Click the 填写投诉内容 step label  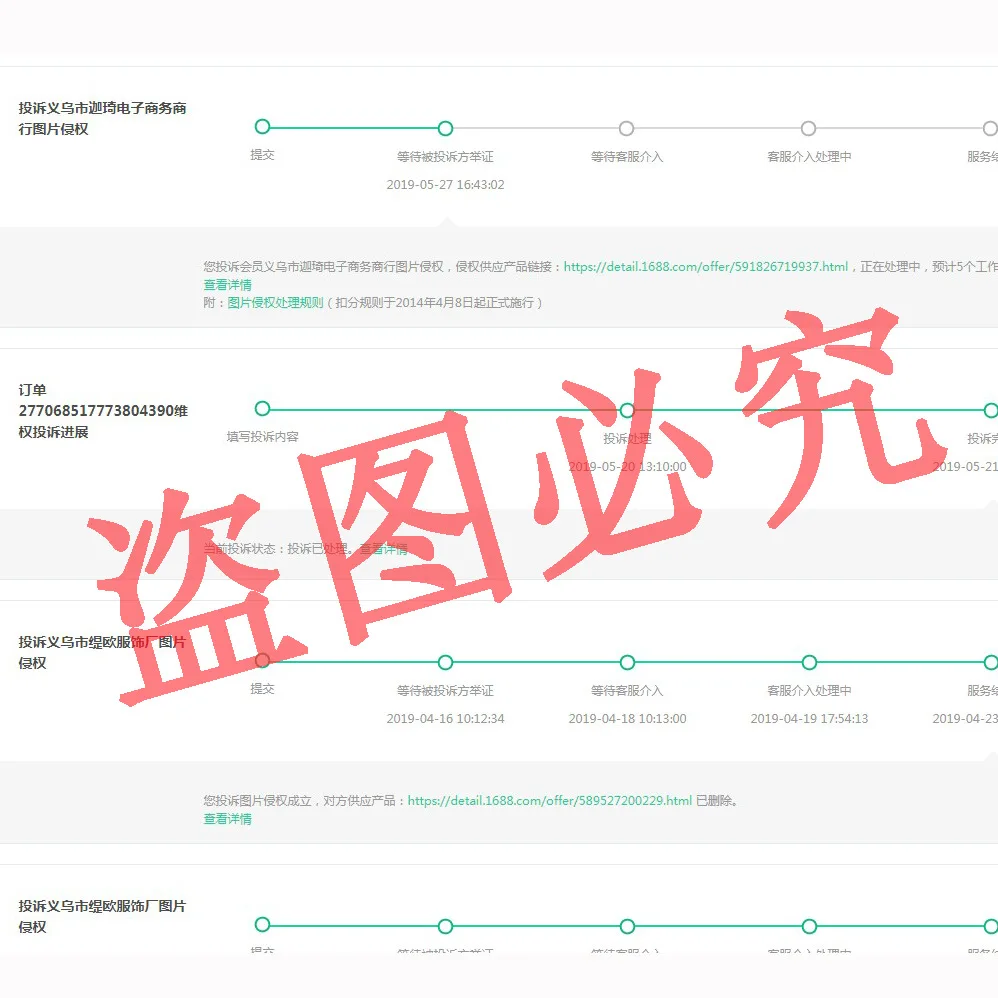262,437
